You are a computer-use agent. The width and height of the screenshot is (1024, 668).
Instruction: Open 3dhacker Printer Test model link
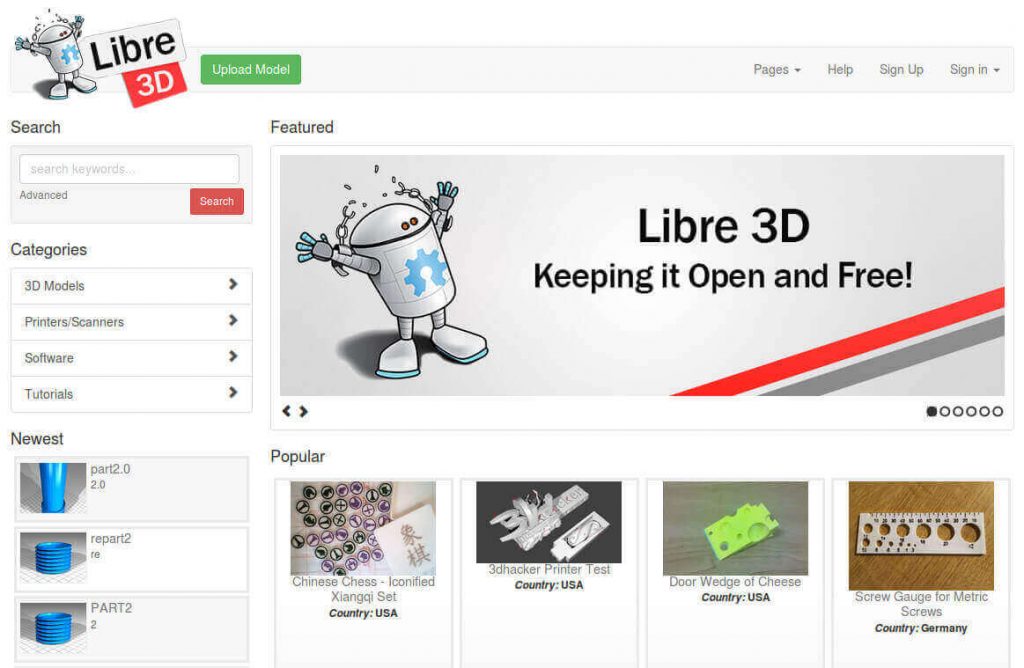pyautogui.click(x=549, y=569)
